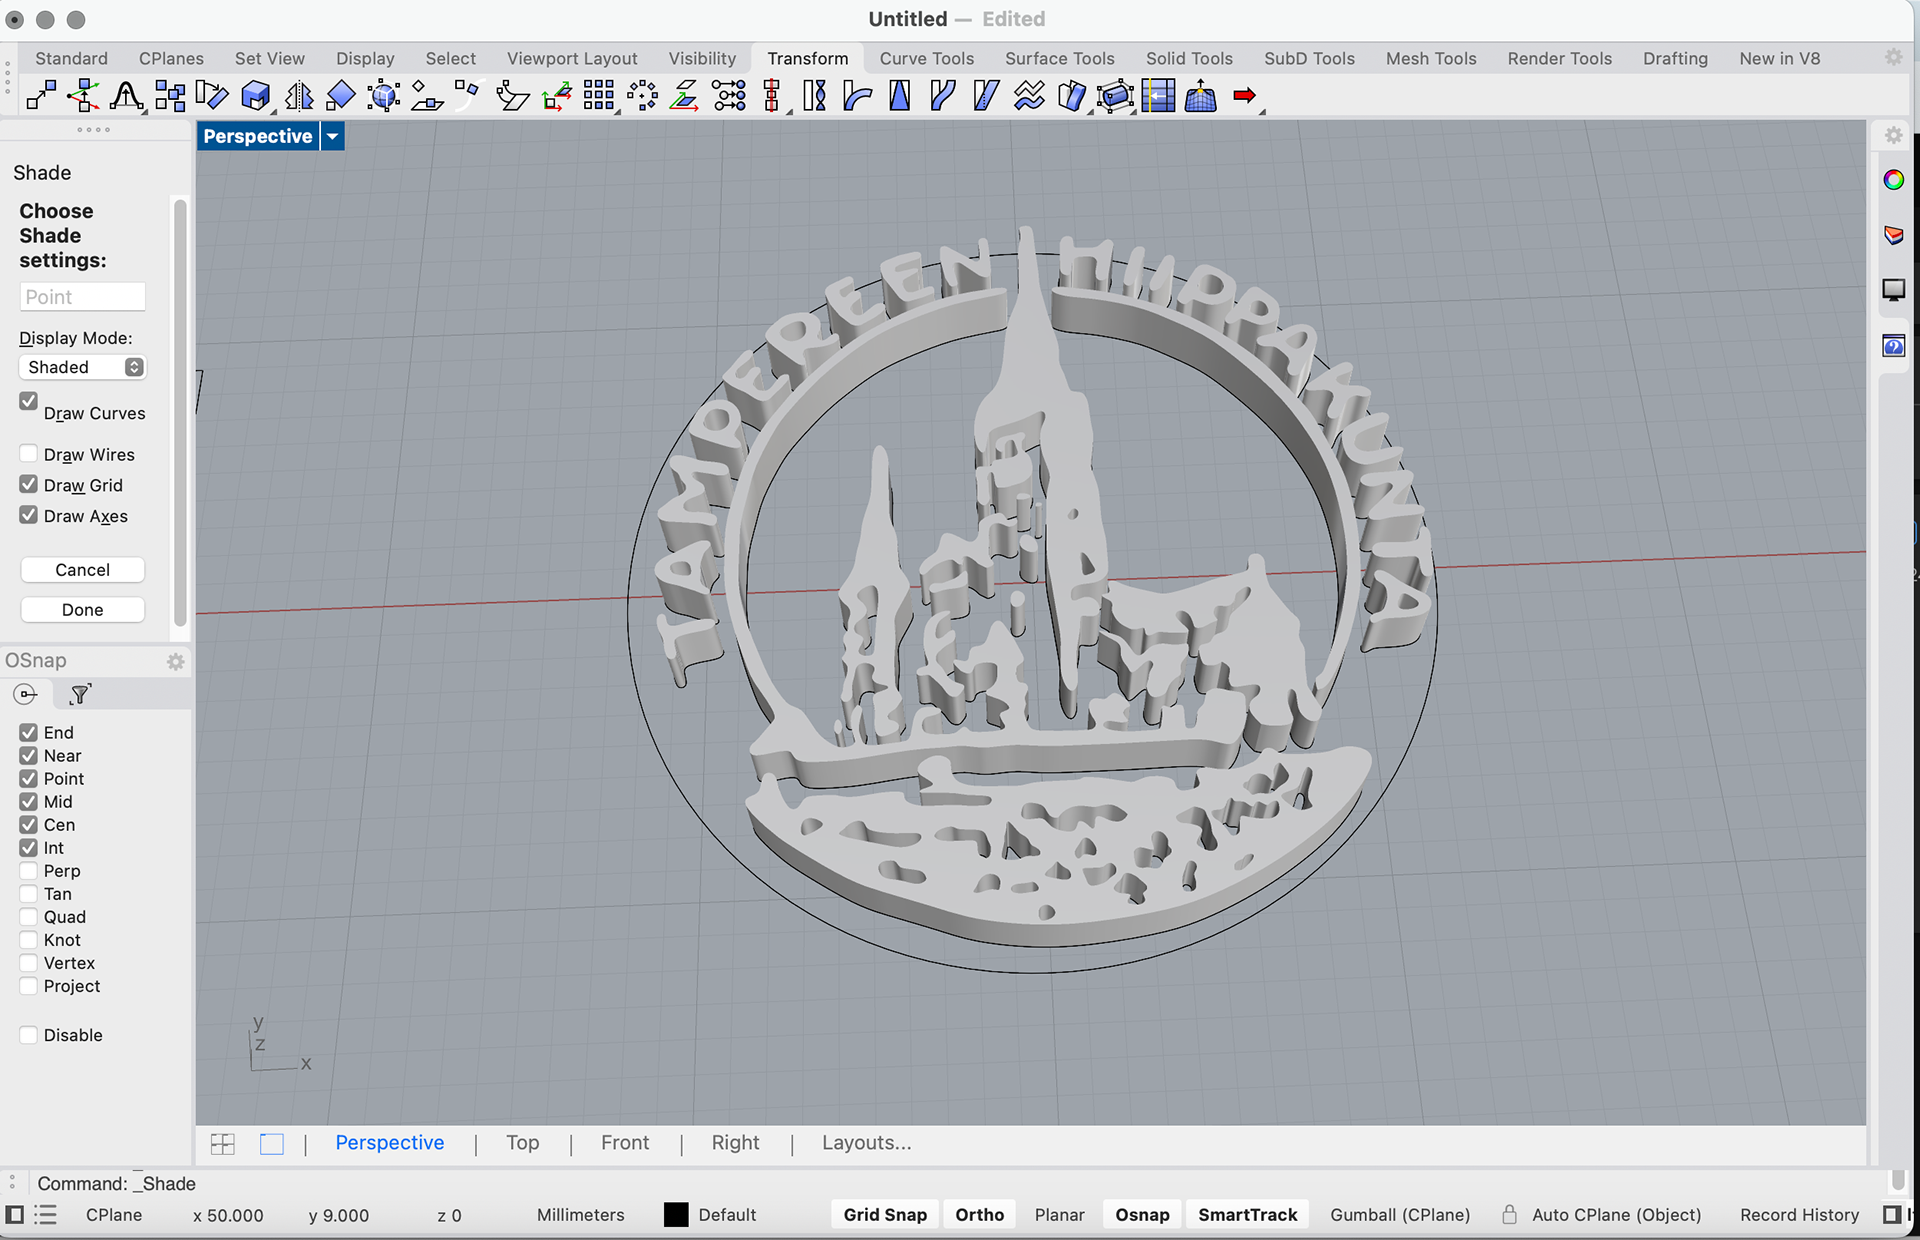Open the Polar Array tool
The width and height of the screenshot is (1920, 1240).
(642, 96)
